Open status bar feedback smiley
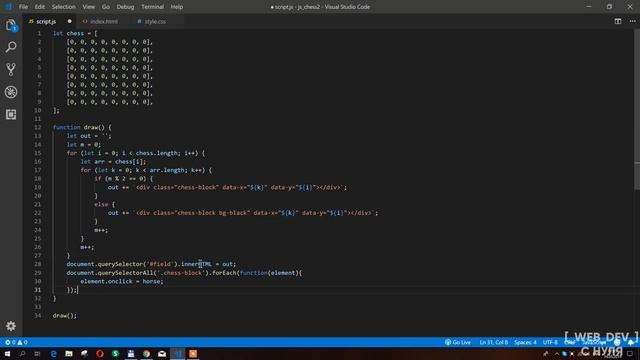The image size is (640, 360). pyautogui.click(x=617, y=342)
